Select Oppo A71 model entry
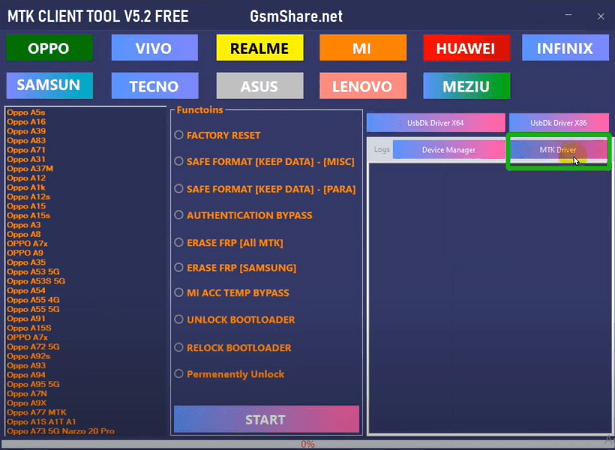The image size is (615, 450). coord(26,150)
